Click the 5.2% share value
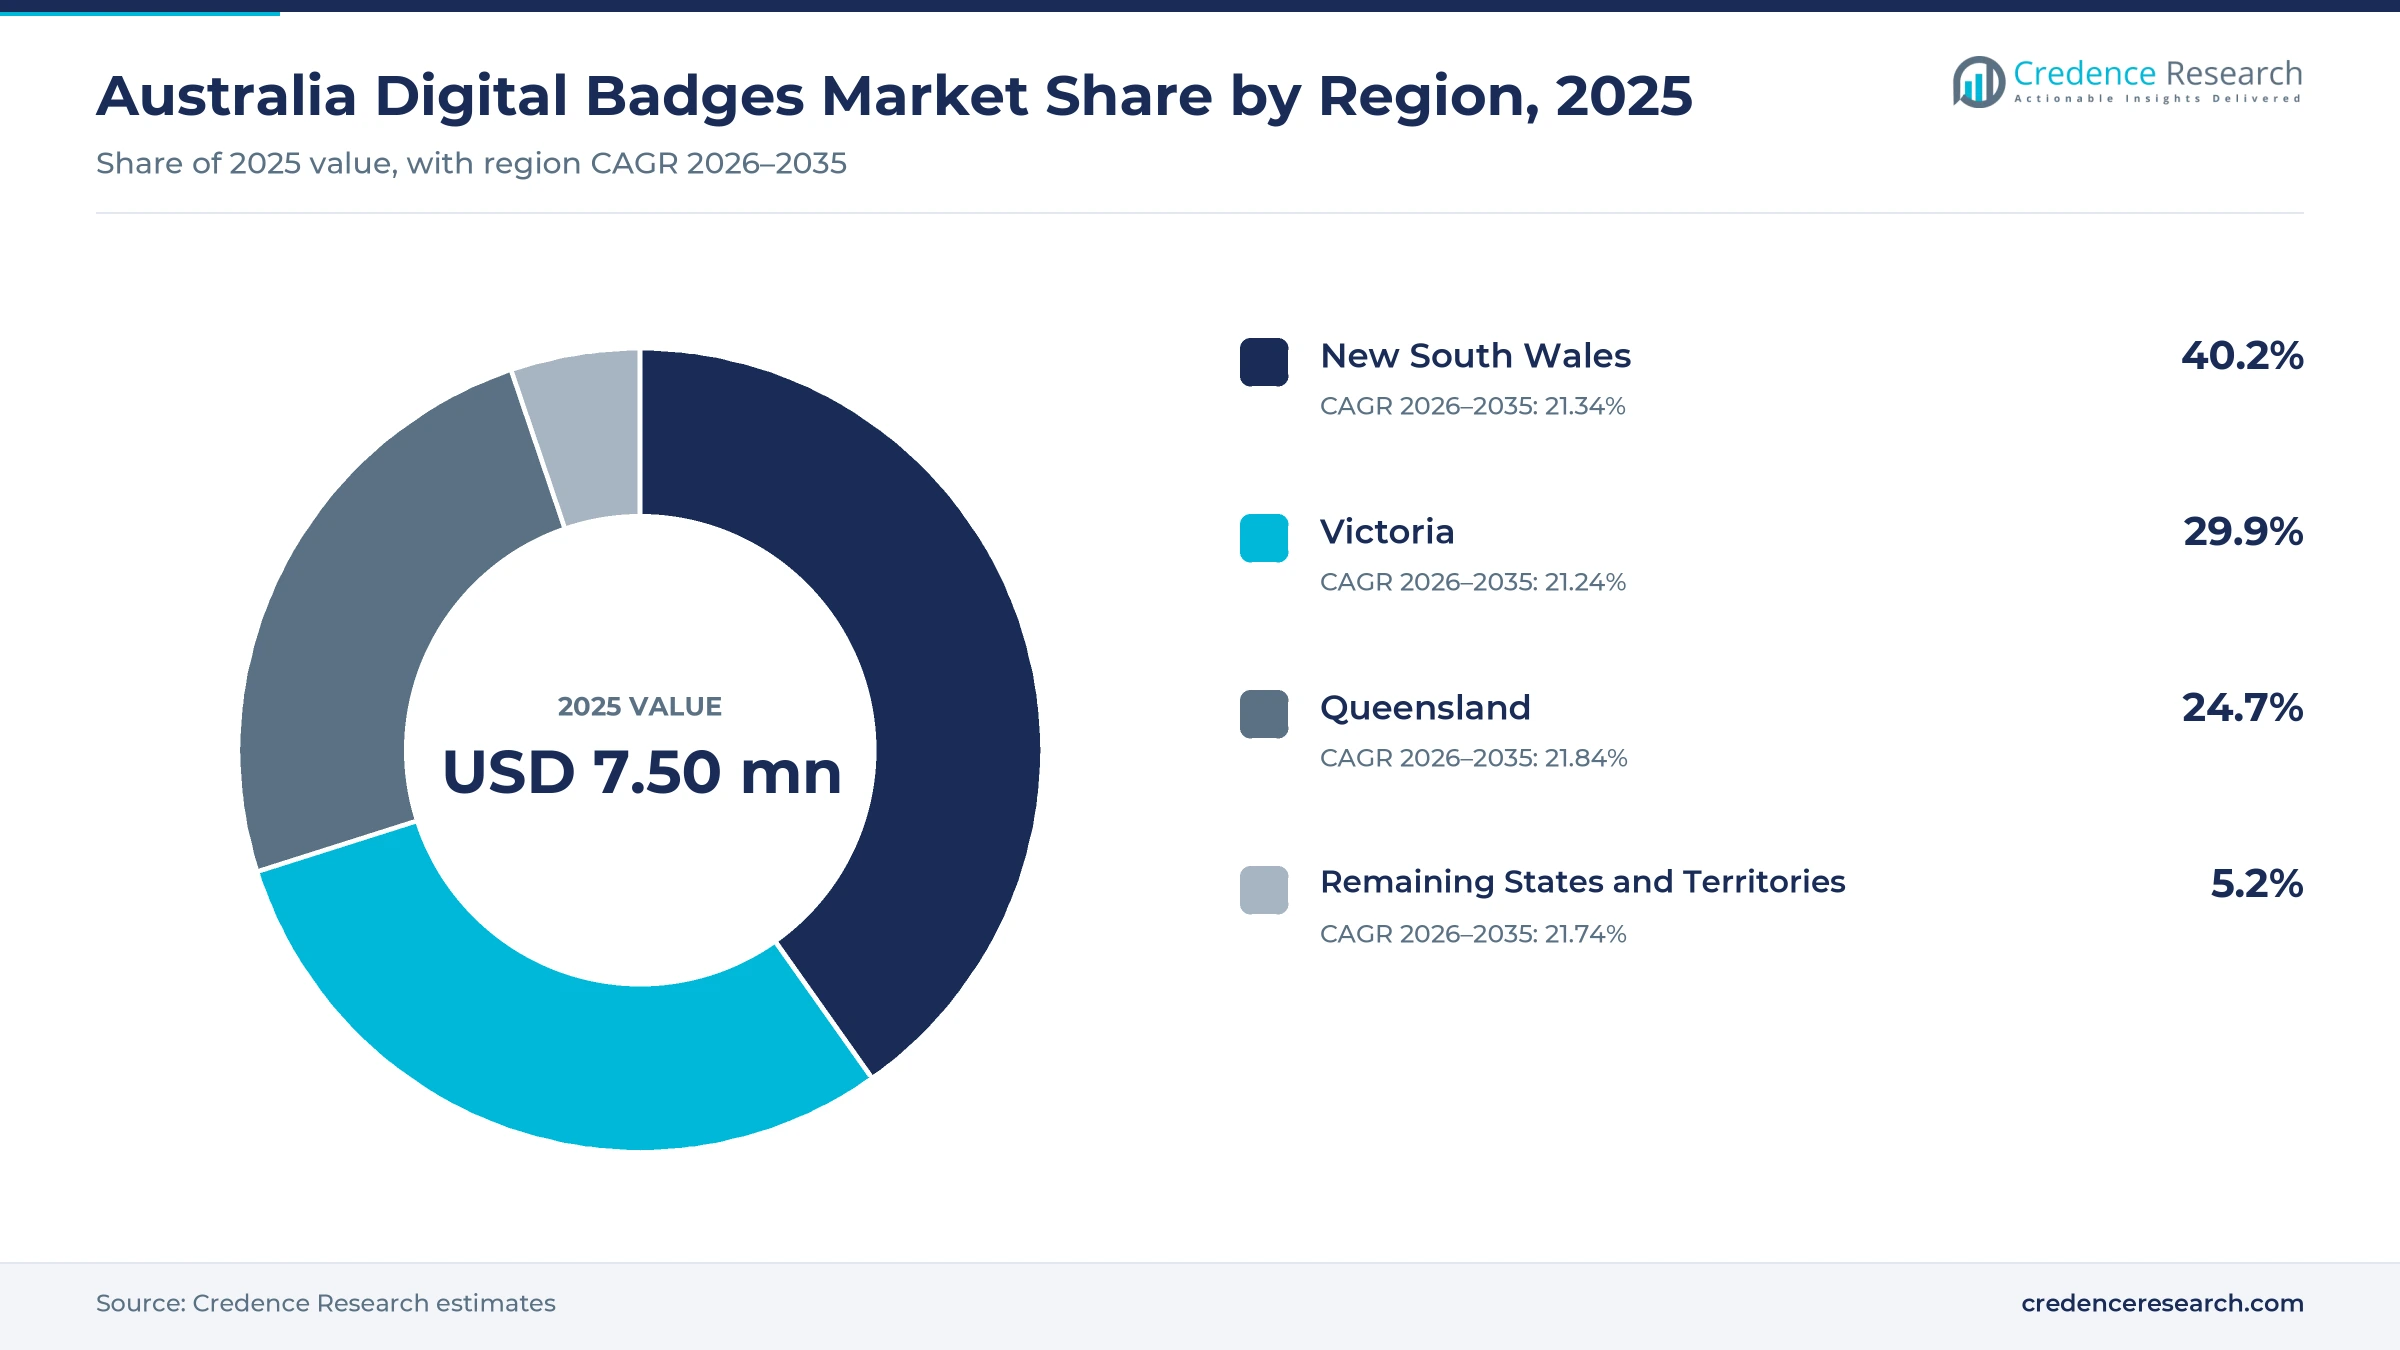The height and width of the screenshot is (1350, 2400). (x=2257, y=884)
